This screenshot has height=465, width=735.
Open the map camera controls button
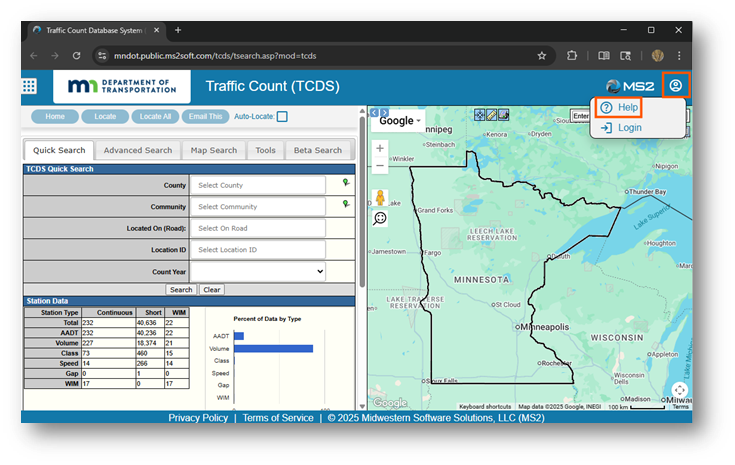click(x=680, y=389)
